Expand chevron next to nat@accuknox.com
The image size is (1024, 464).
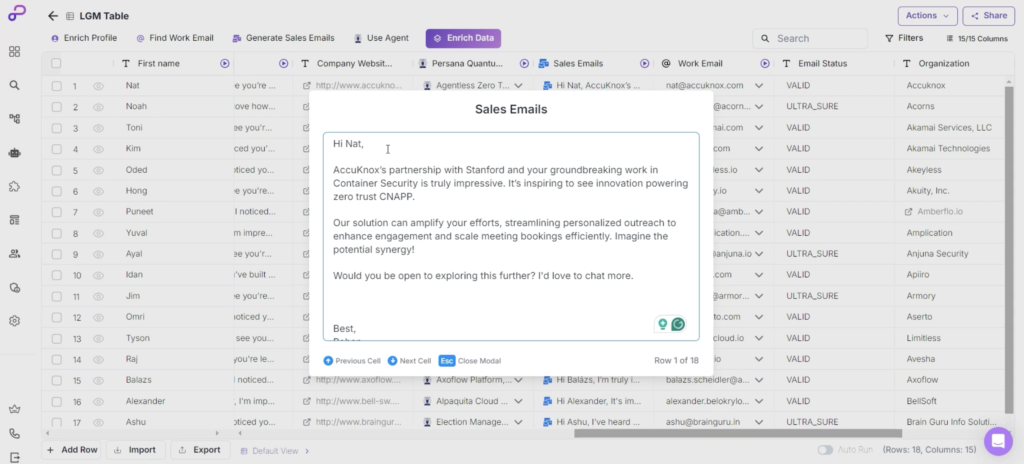click(x=759, y=86)
